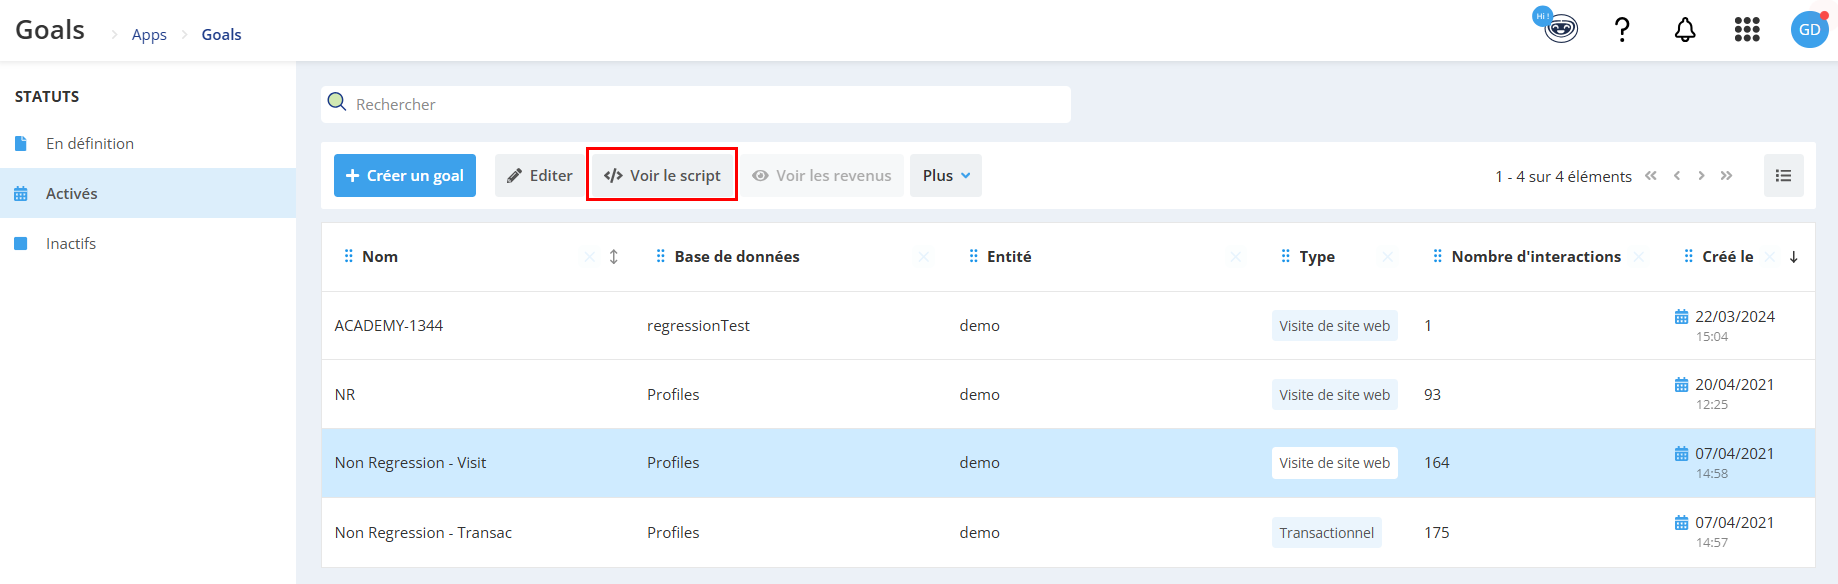The height and width of the screenshot is (584, 1838).
Task: Click the search magnifier icon
Action: [x=337, y=103]
